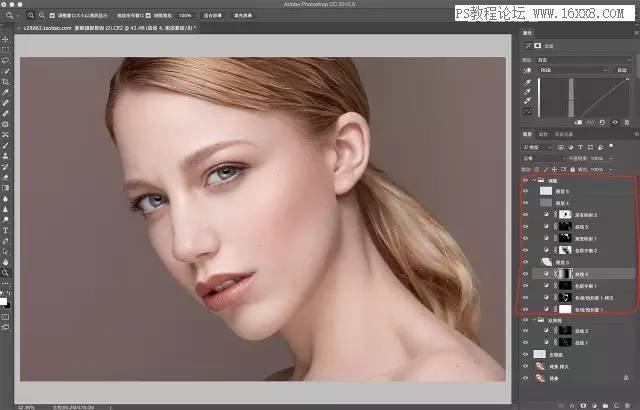Screen dimensions: 640x410
Task: Filter layers by Type layers (T icon)
Action: 580,147
